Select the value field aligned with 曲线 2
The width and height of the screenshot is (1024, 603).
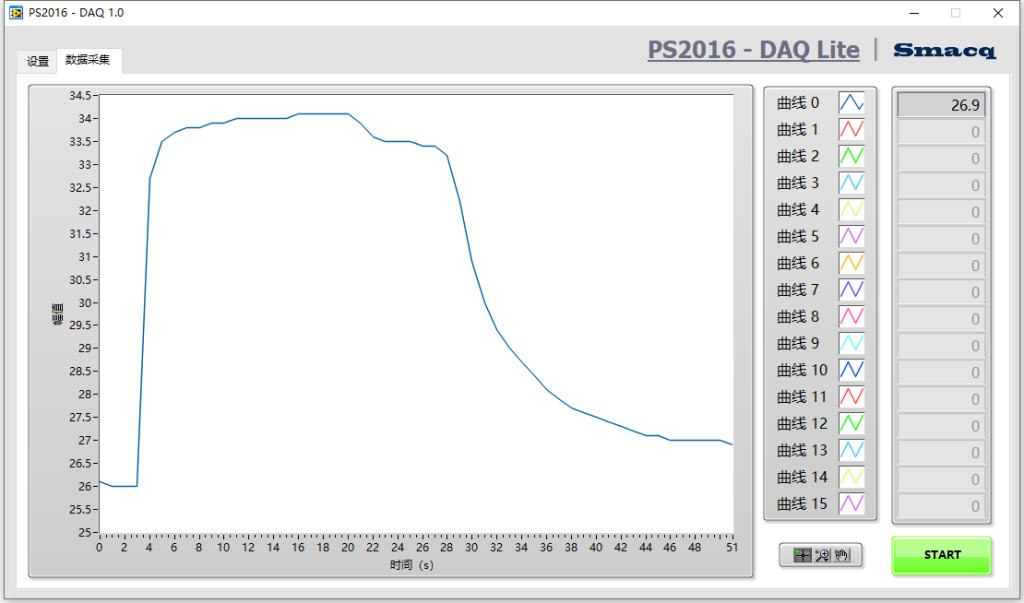pos(941,158)
